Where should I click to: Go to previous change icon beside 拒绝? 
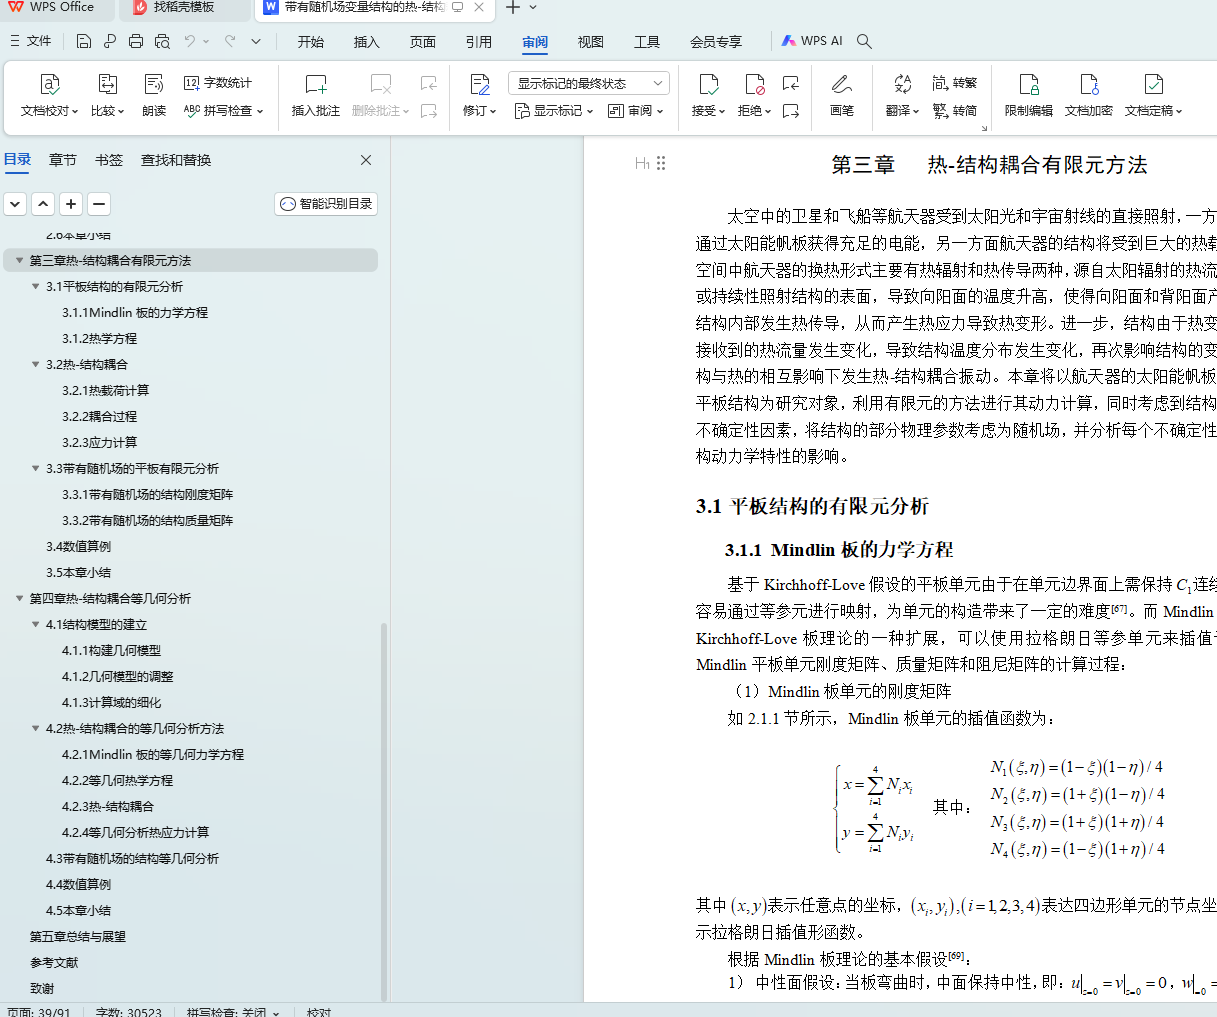tap(791, 83)
